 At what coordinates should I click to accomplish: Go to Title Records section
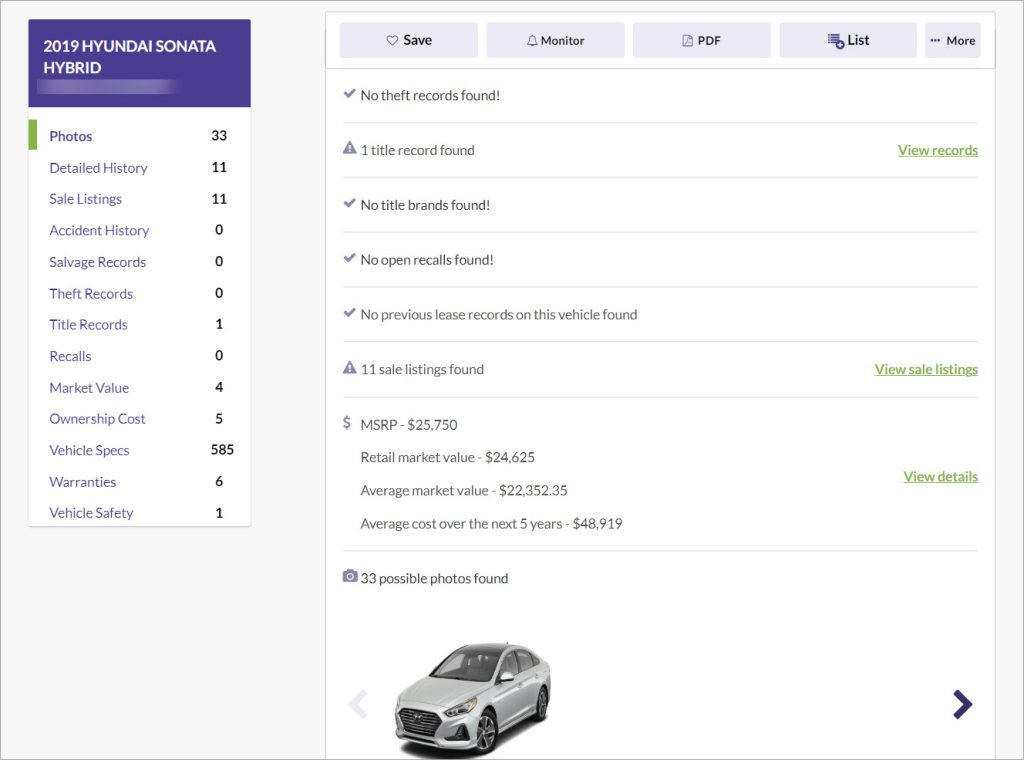pyautogui.click(x=88, y=325)
